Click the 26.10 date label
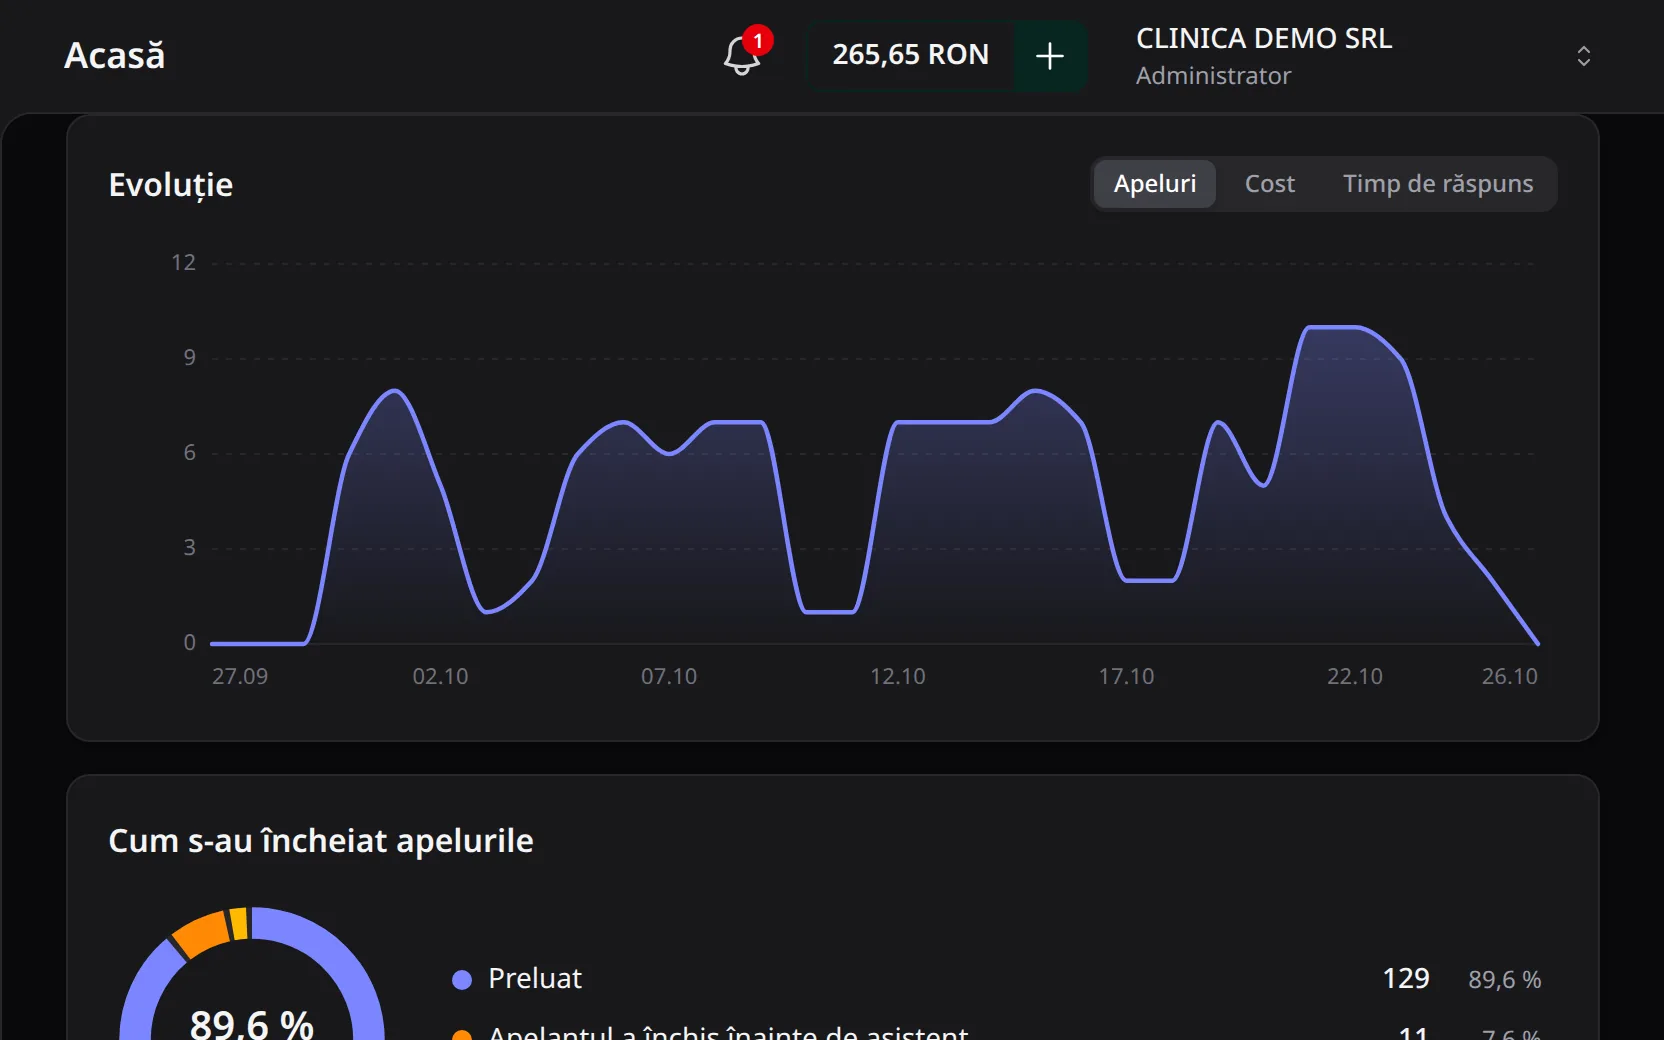The height and width of the screenshot is (1040, 1664). coord(1509,677)
